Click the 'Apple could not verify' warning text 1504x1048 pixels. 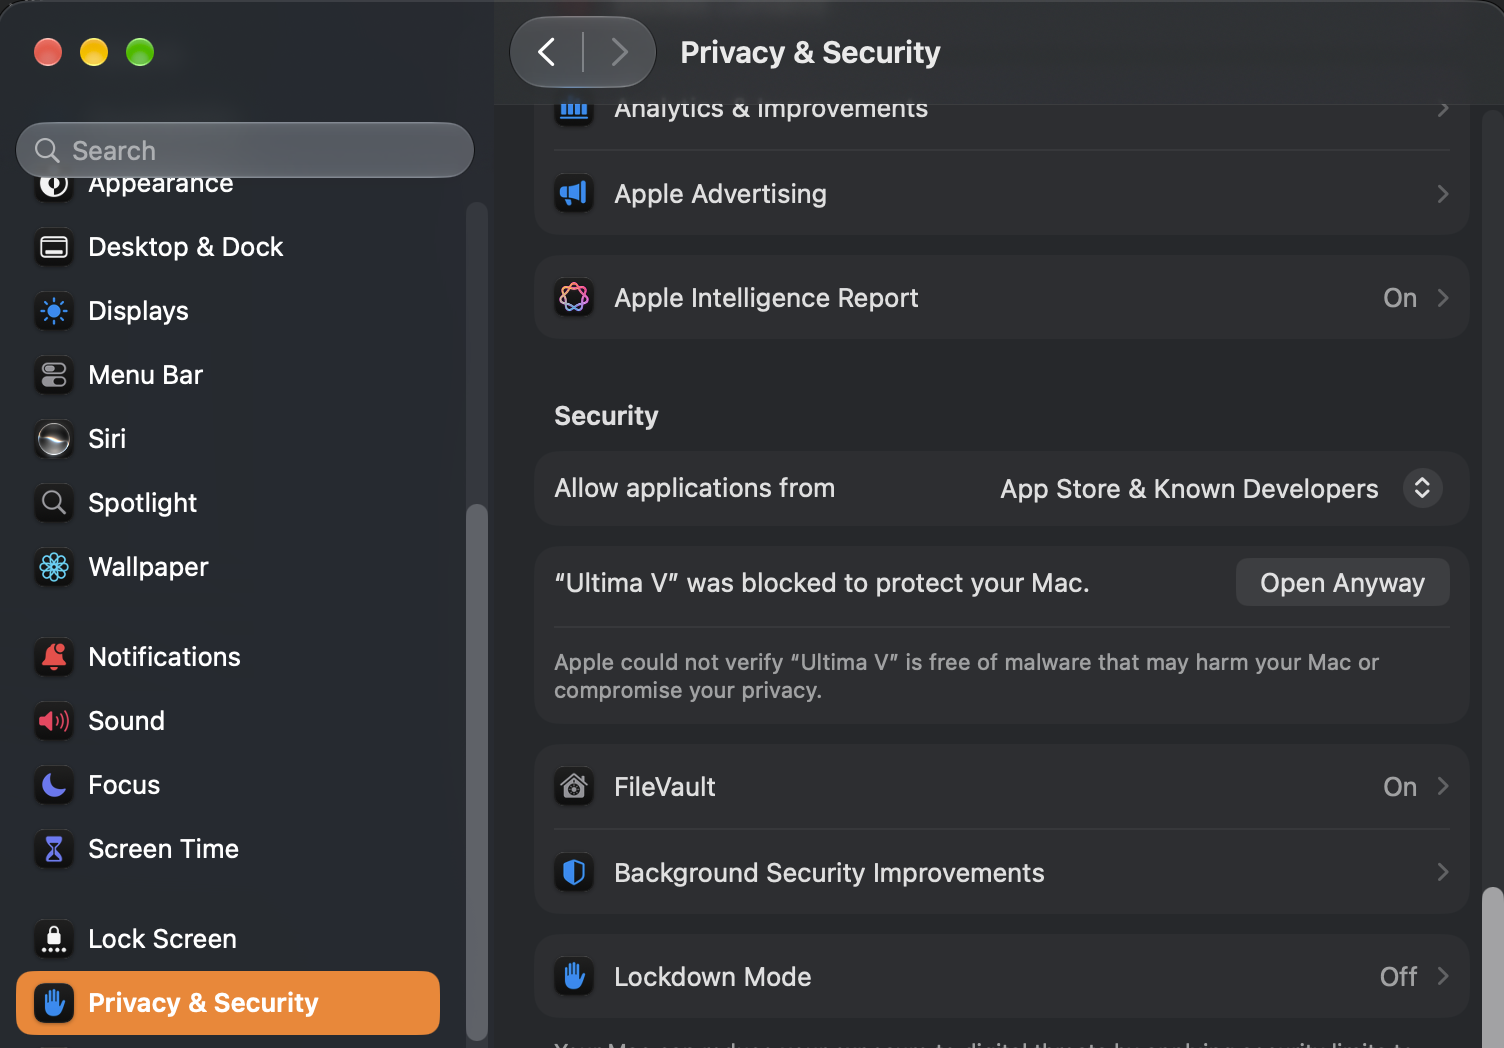(x=966, y=676)
